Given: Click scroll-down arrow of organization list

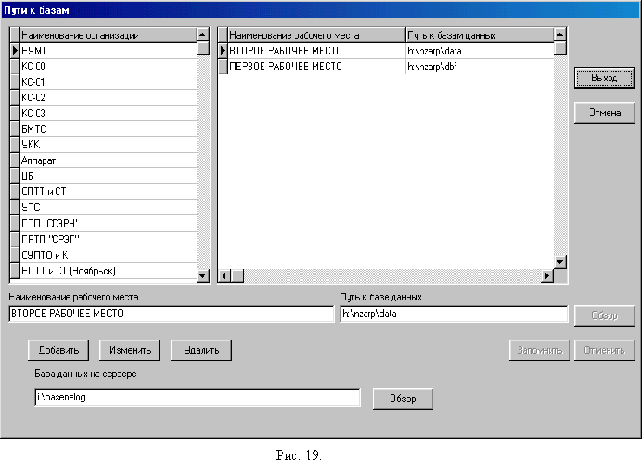Looking at the screenshot, I should 203,276.
